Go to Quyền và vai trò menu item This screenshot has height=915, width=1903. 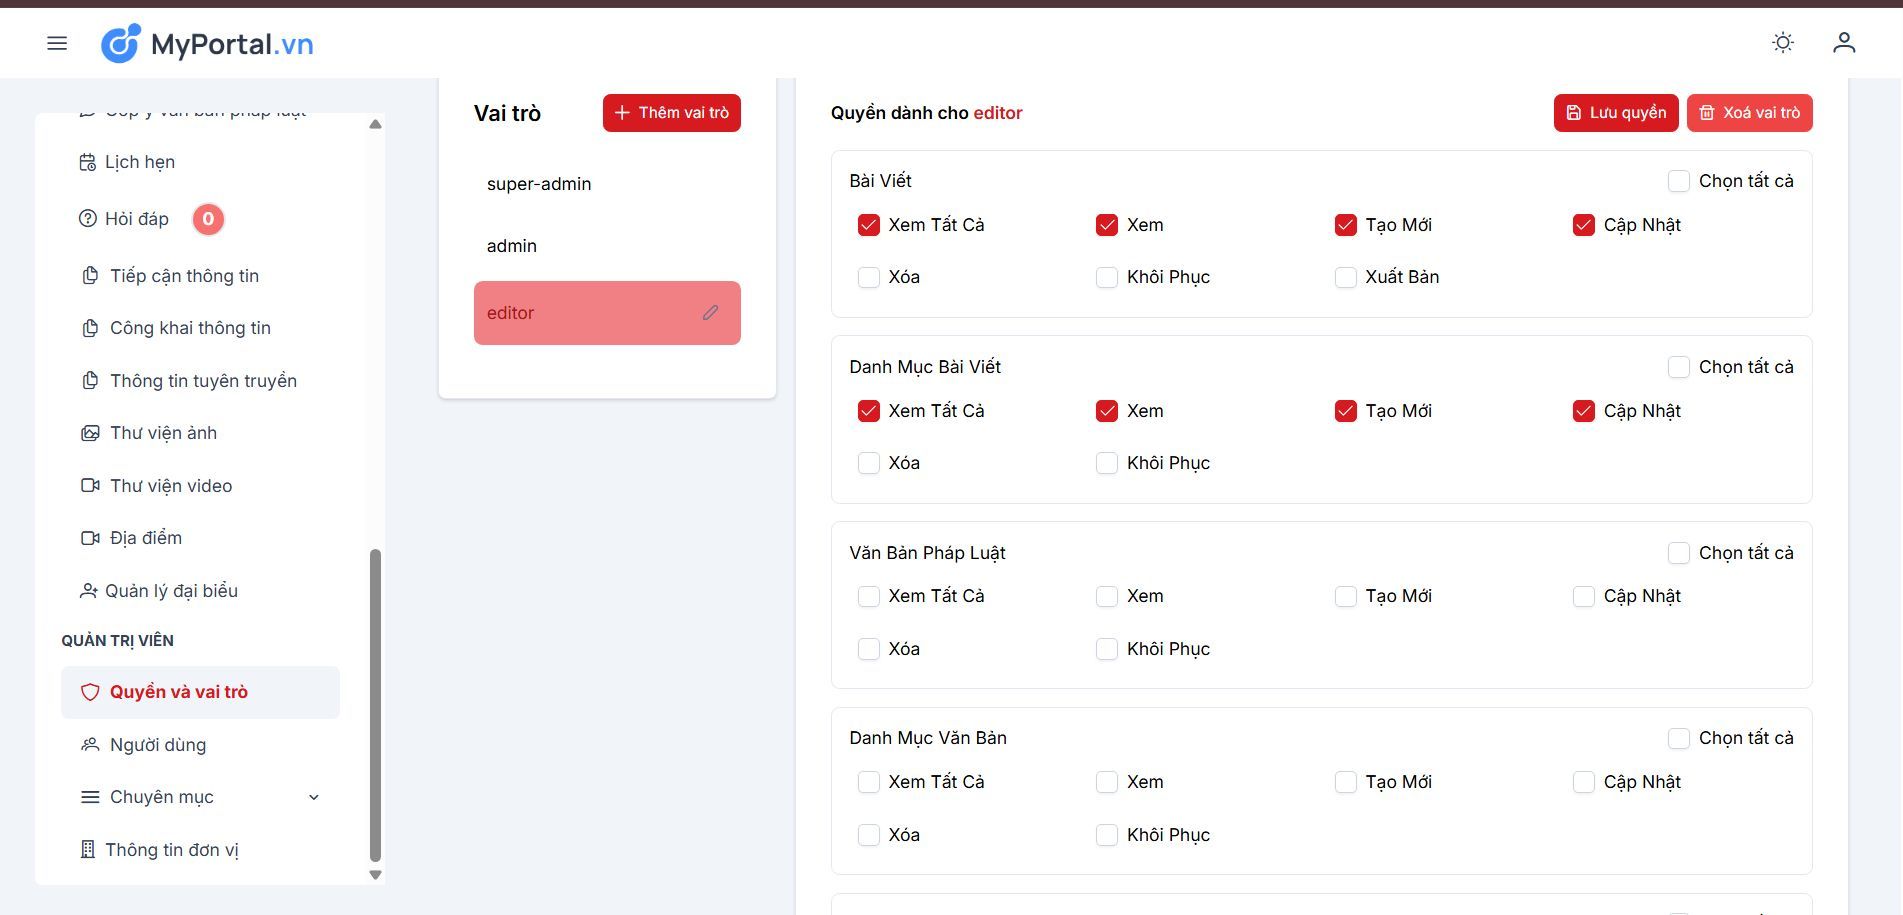pos(178,692)
